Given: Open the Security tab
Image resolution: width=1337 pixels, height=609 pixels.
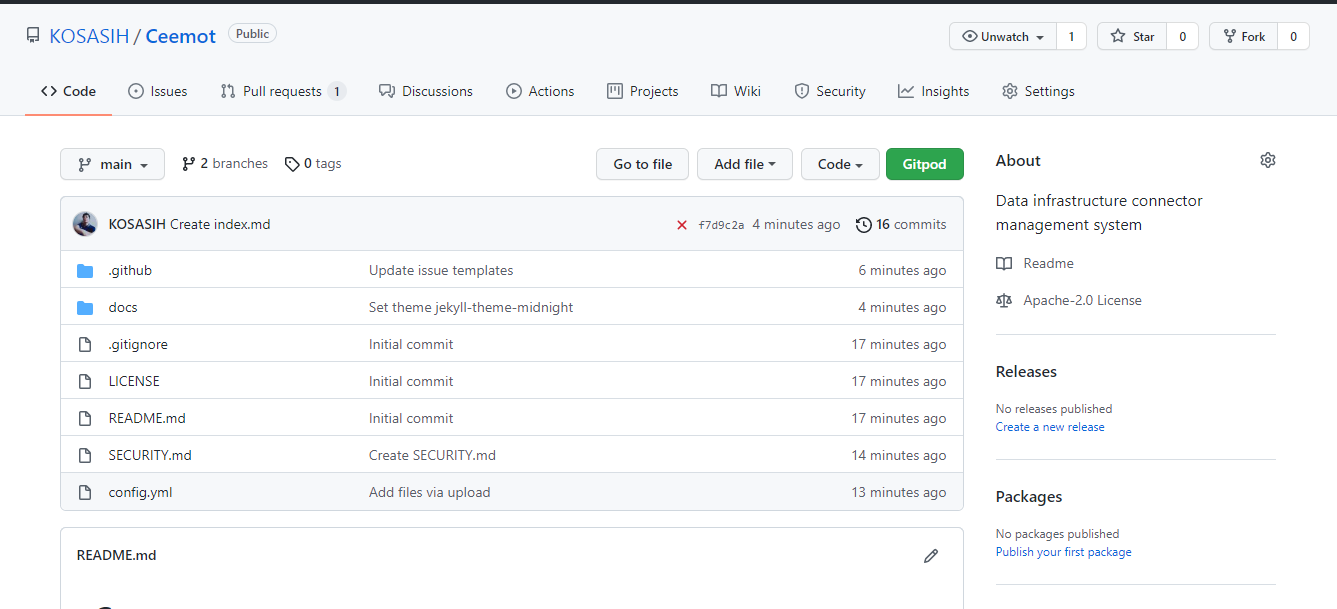Looking at the screenshot, I should pos(830,91).
